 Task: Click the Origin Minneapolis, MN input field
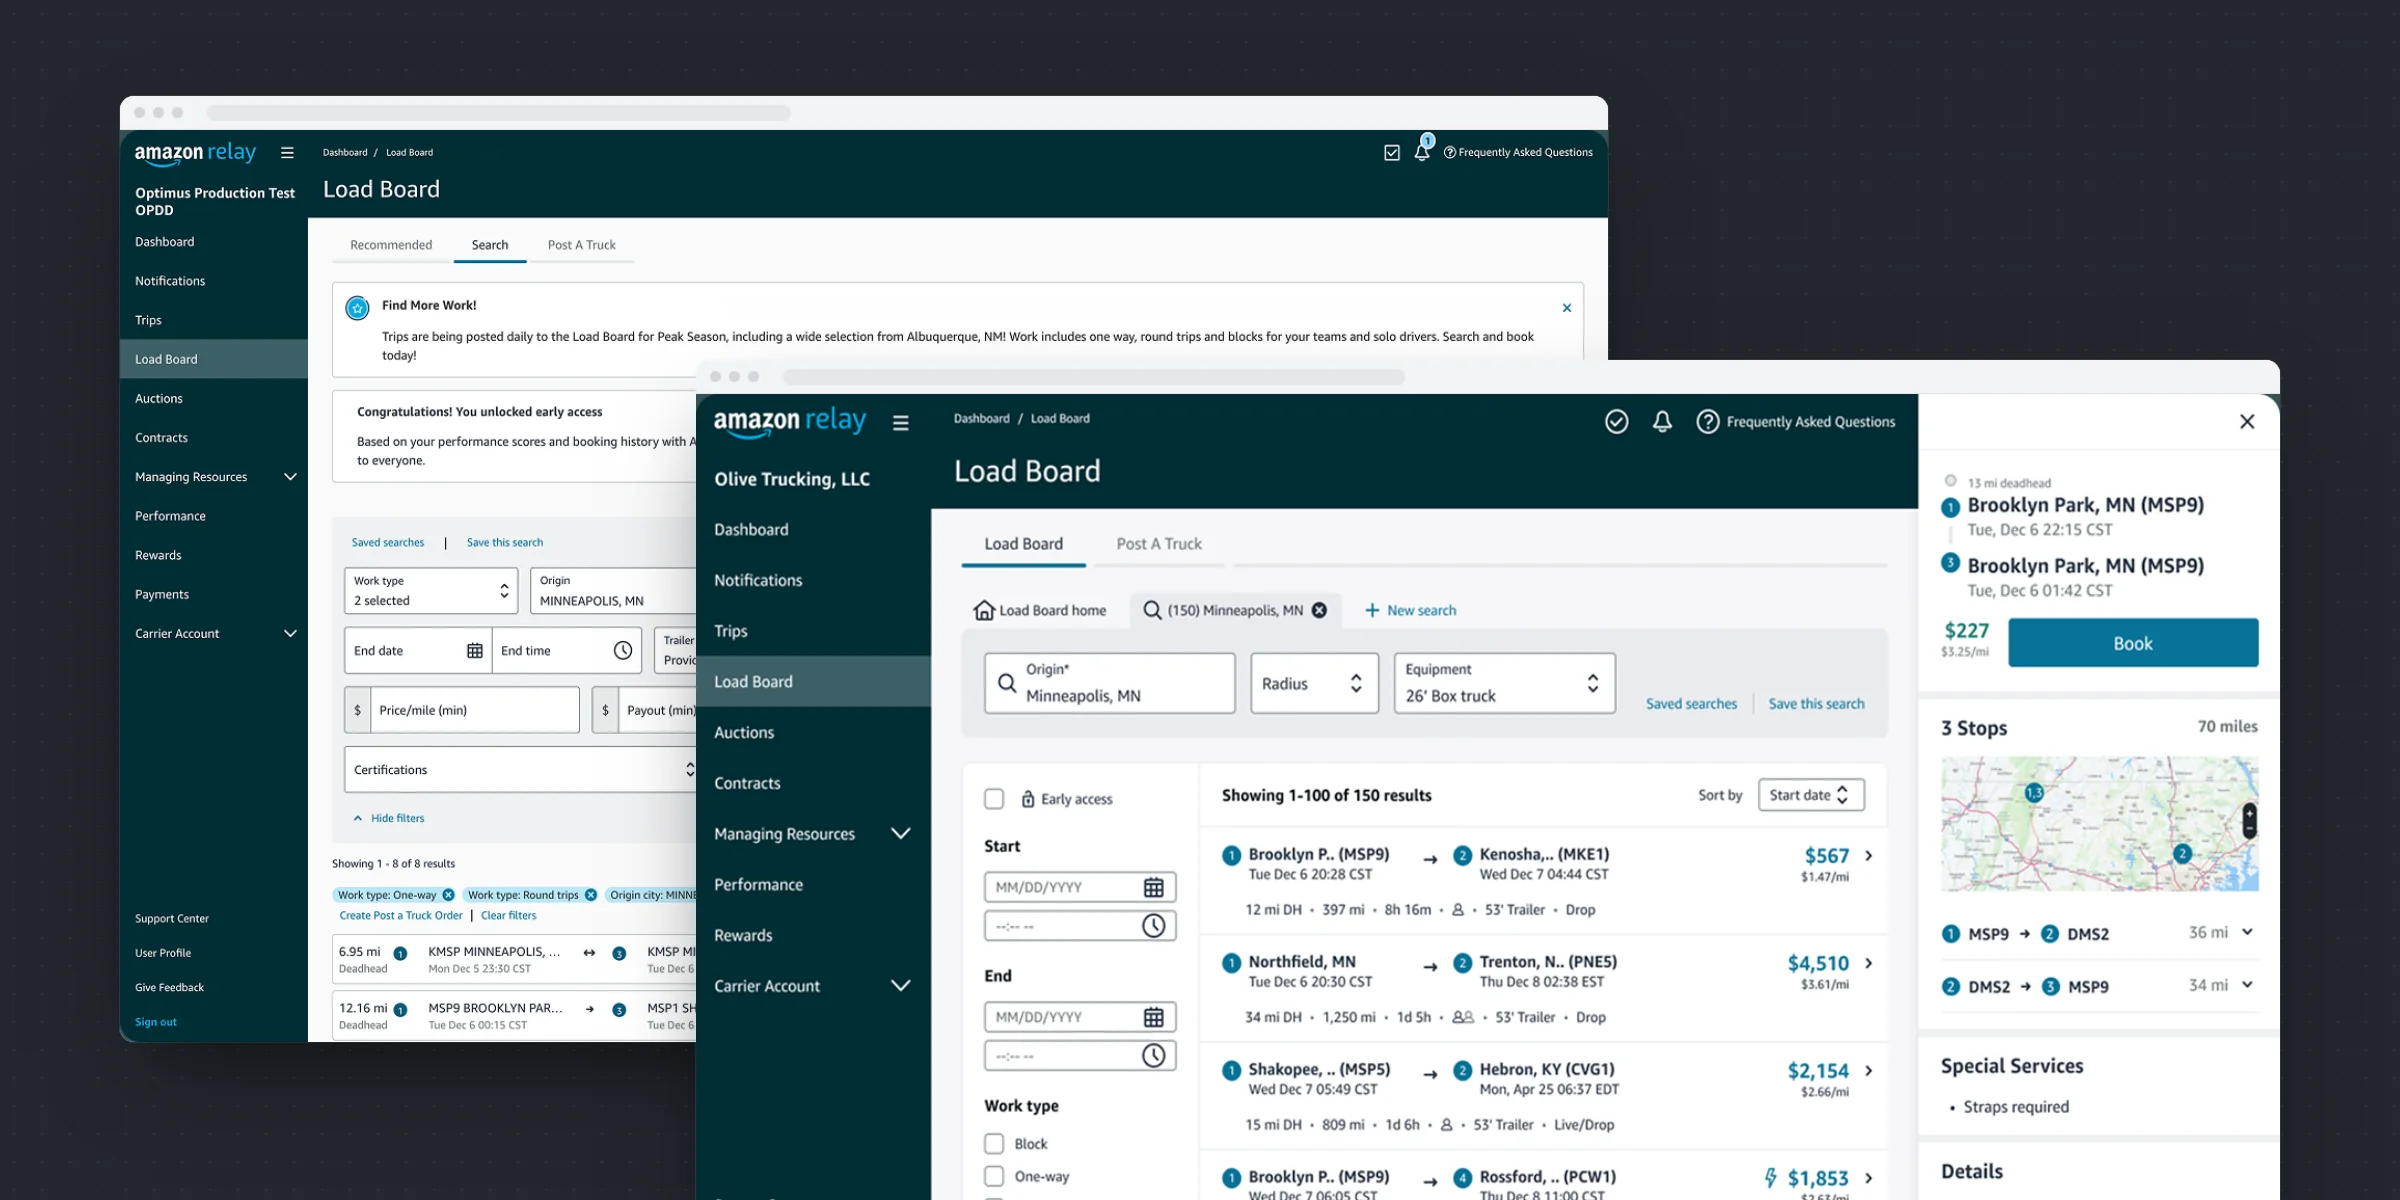point(1109,683)
